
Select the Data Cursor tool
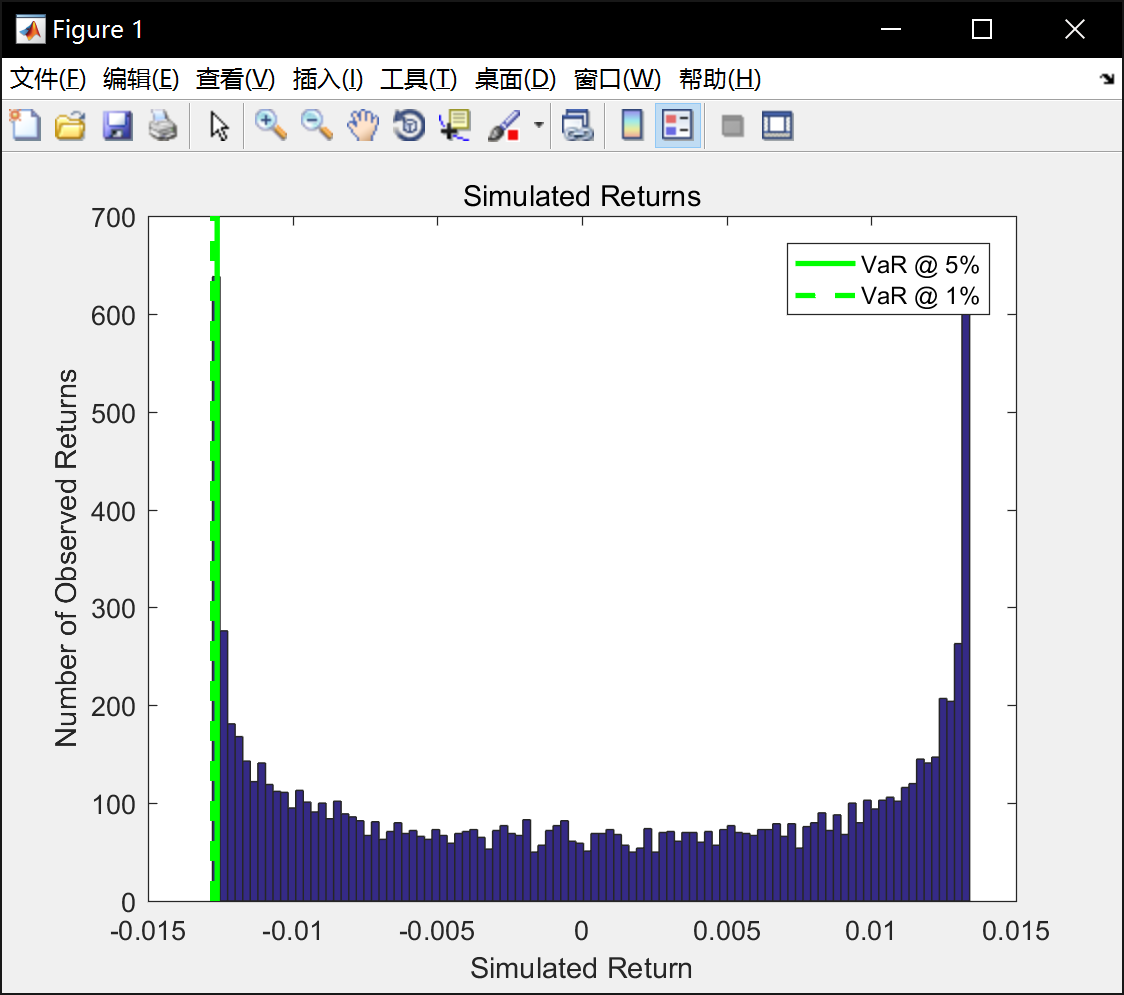pyautogui.click(x=455, y=125)
